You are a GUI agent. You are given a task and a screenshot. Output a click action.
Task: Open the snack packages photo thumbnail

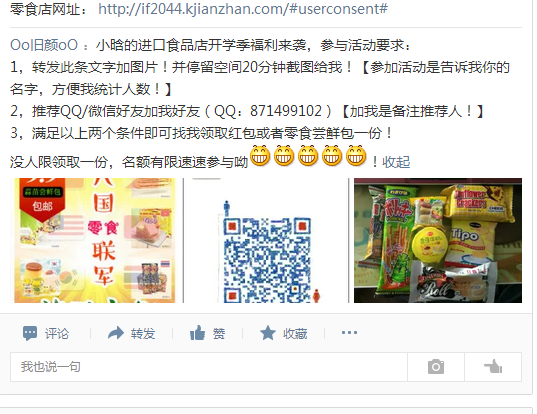438,240
